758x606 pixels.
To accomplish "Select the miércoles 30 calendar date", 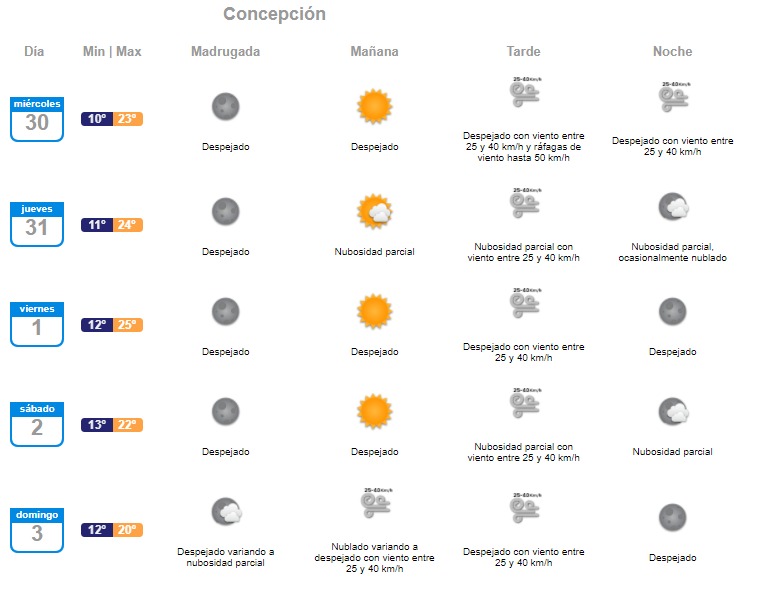I will click(x=37, y=118).
